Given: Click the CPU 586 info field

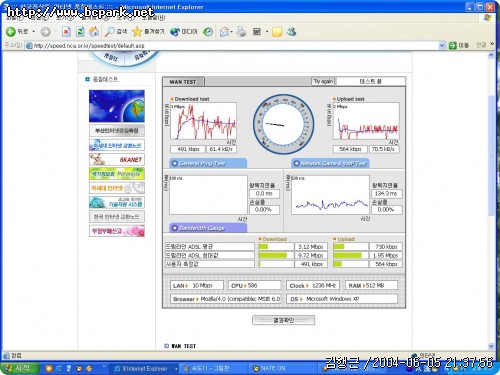Looking at the screenshot, I should pyautogui.click(x=255, y=285).
